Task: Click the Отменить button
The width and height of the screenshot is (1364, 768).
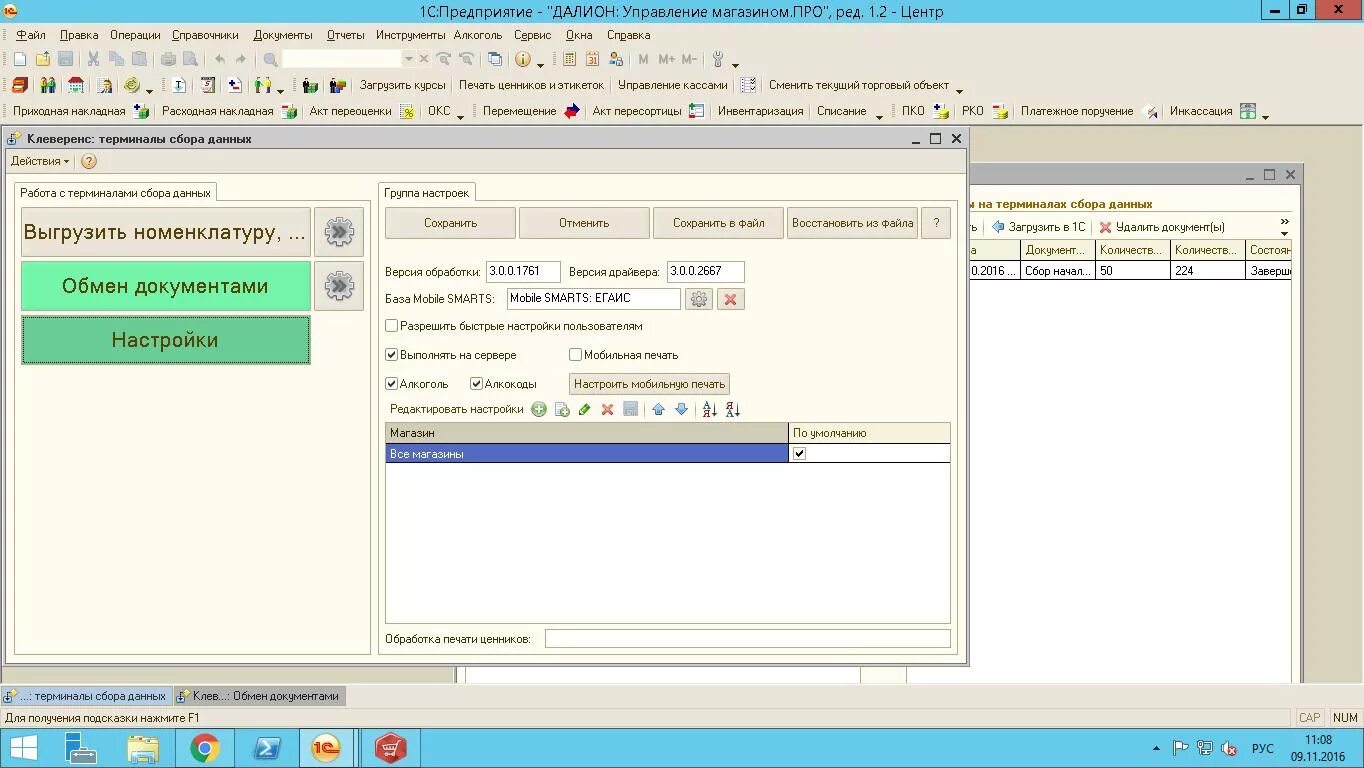Action: coord(584,223)
